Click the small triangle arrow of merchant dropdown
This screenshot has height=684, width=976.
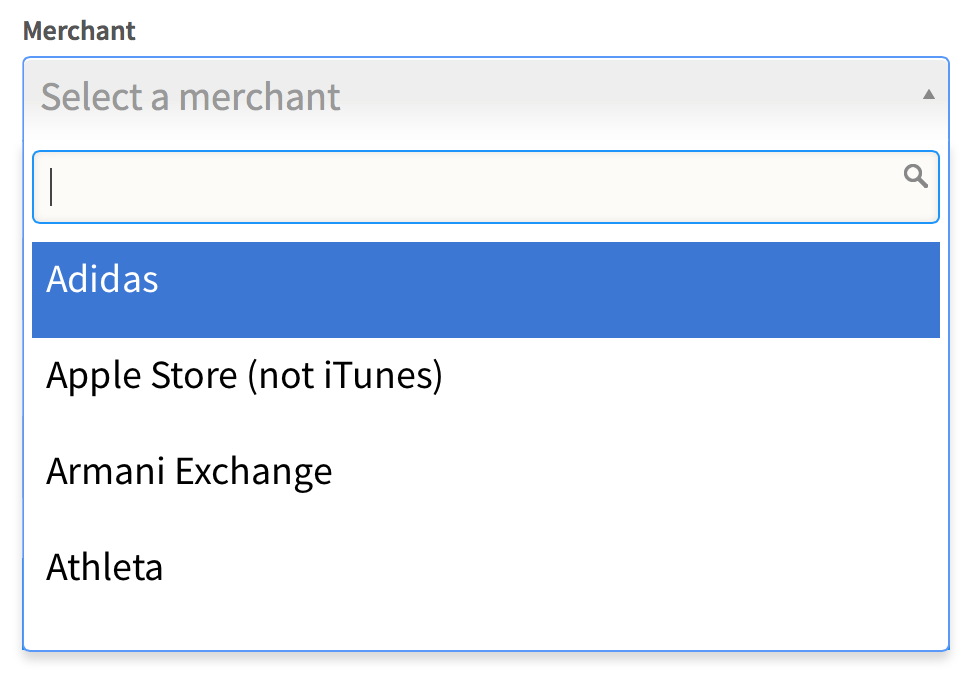(928, 95)
